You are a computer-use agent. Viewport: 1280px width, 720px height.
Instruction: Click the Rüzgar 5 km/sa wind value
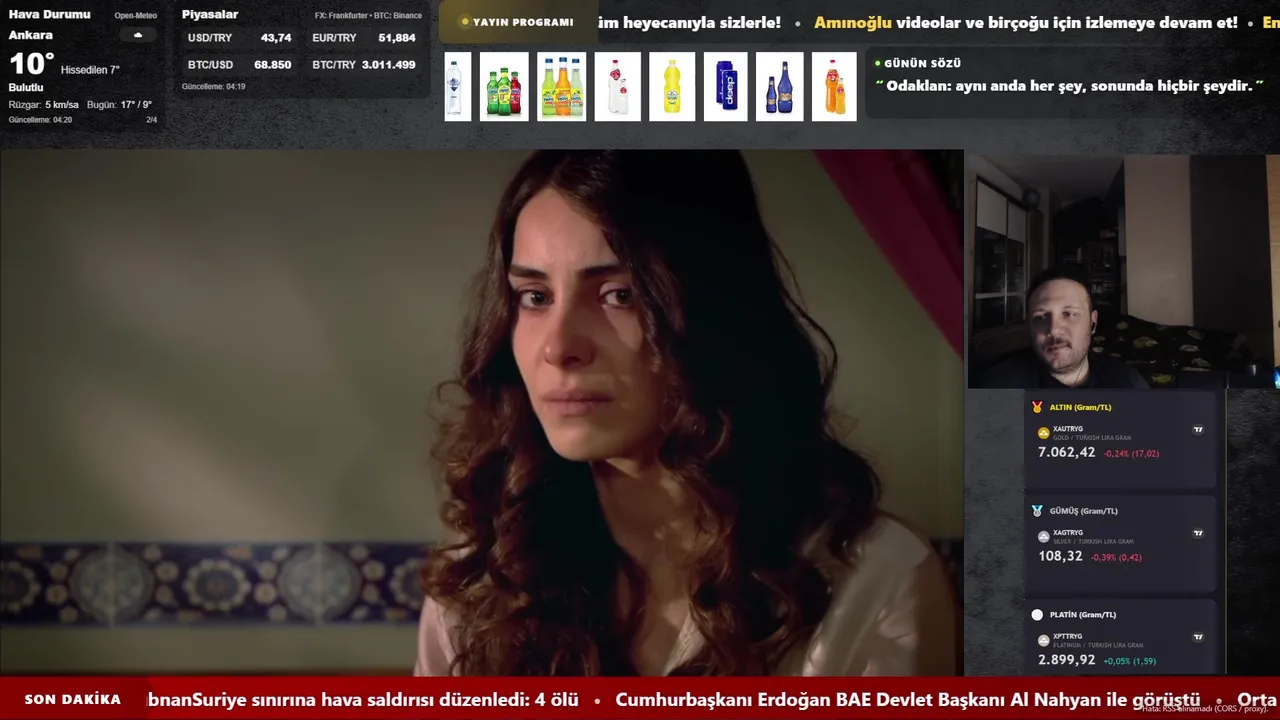pyautogui.click(x=44, y=105)
